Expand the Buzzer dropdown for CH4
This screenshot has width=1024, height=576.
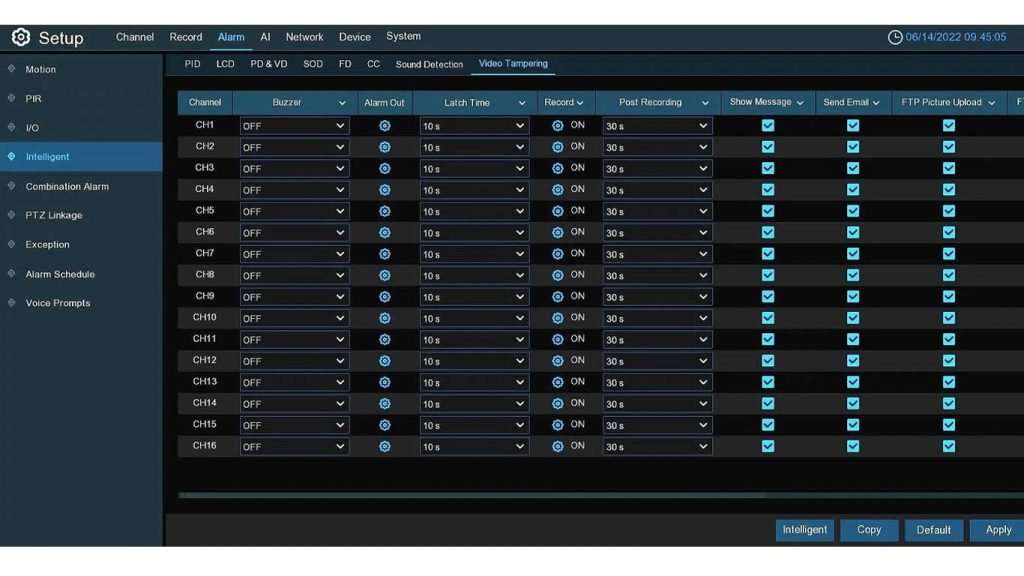point(294,190)
